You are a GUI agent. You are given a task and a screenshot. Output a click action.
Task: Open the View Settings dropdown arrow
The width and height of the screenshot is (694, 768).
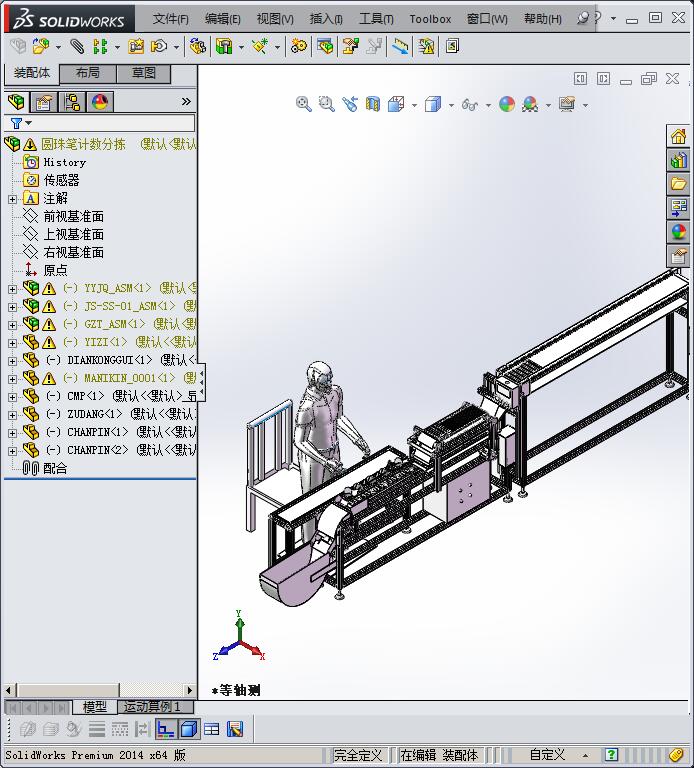point(585,105)
